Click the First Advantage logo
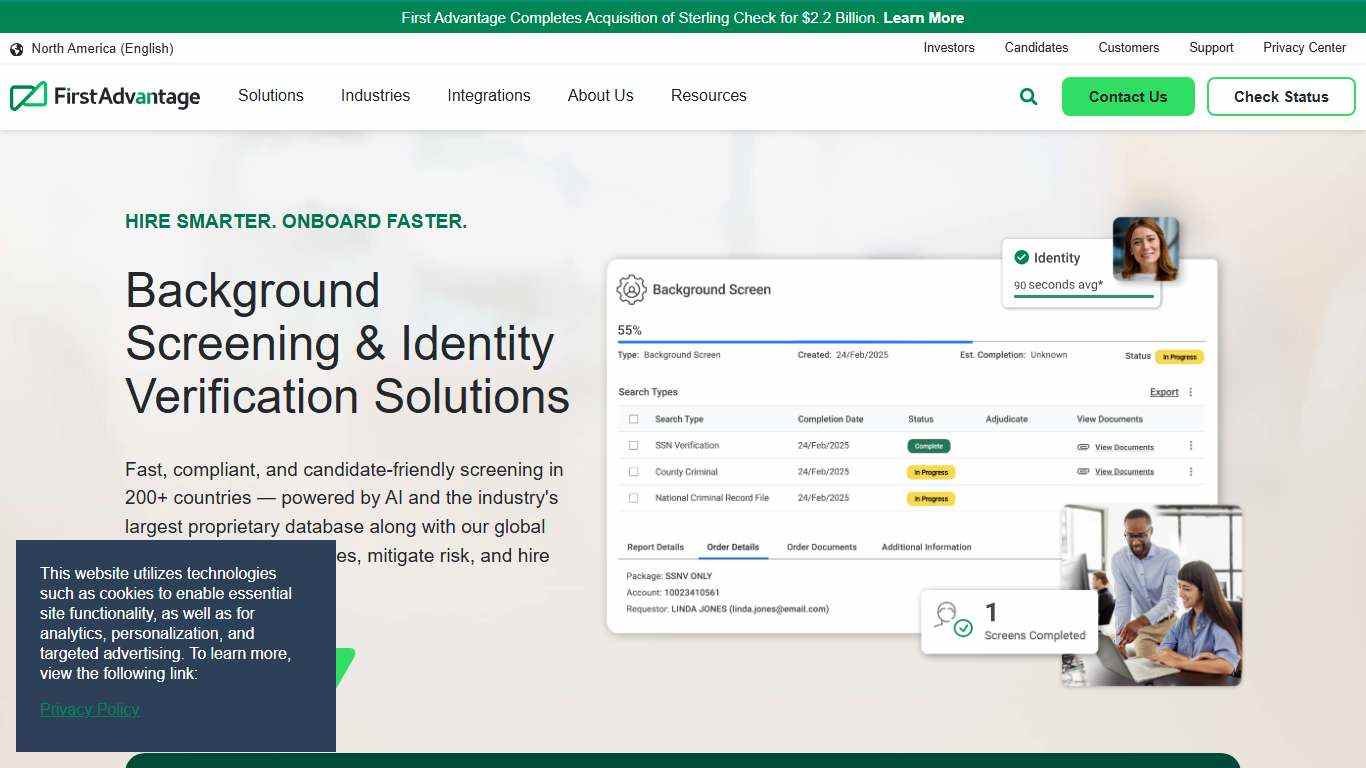Image resolution: width=1366 pixels, height=768 pixels. coord(105,96)
